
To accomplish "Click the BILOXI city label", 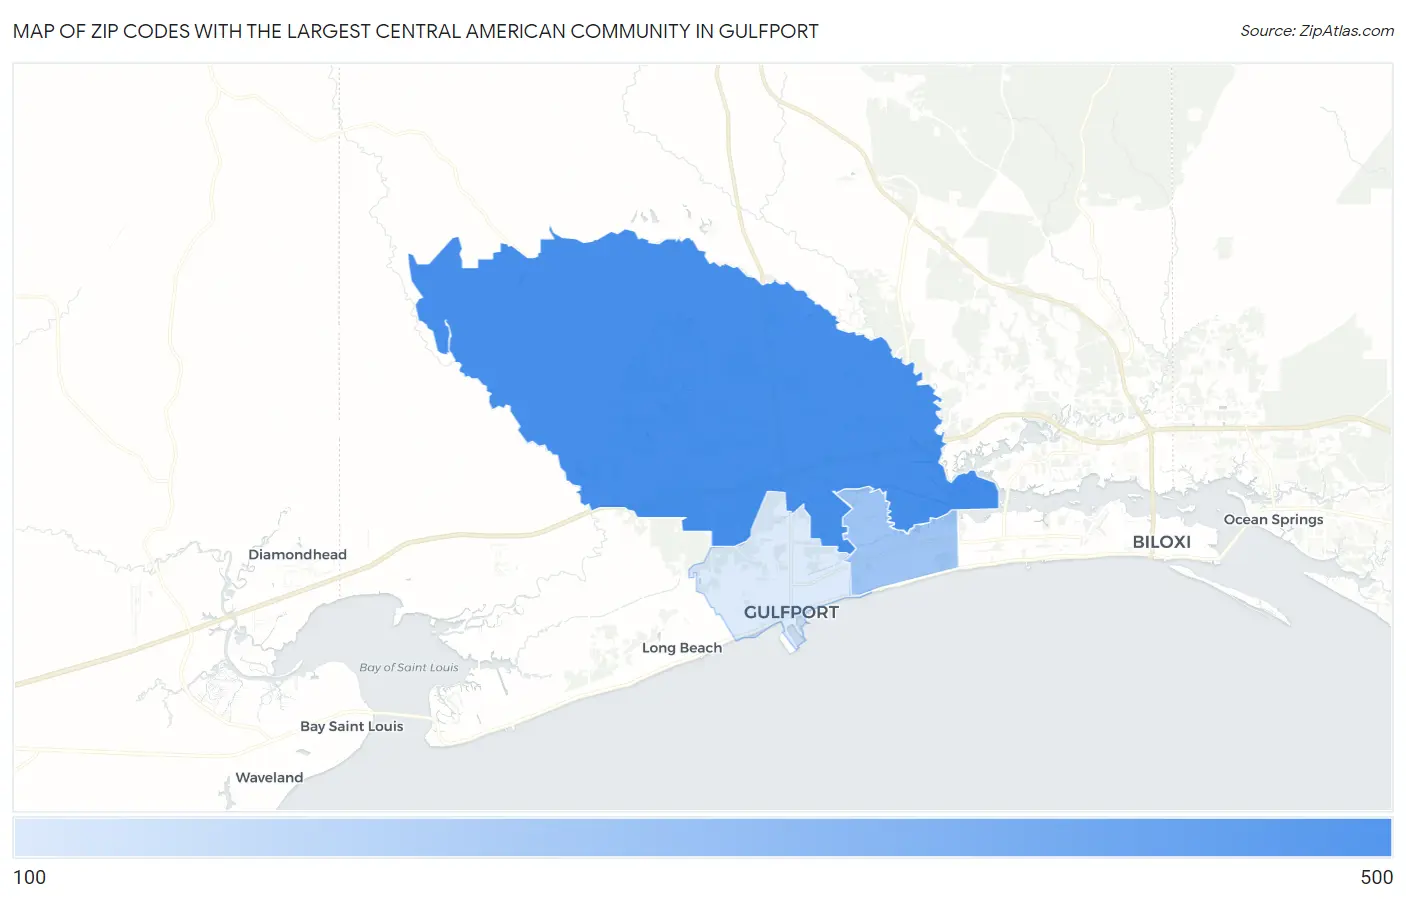I will (1161, 542).
